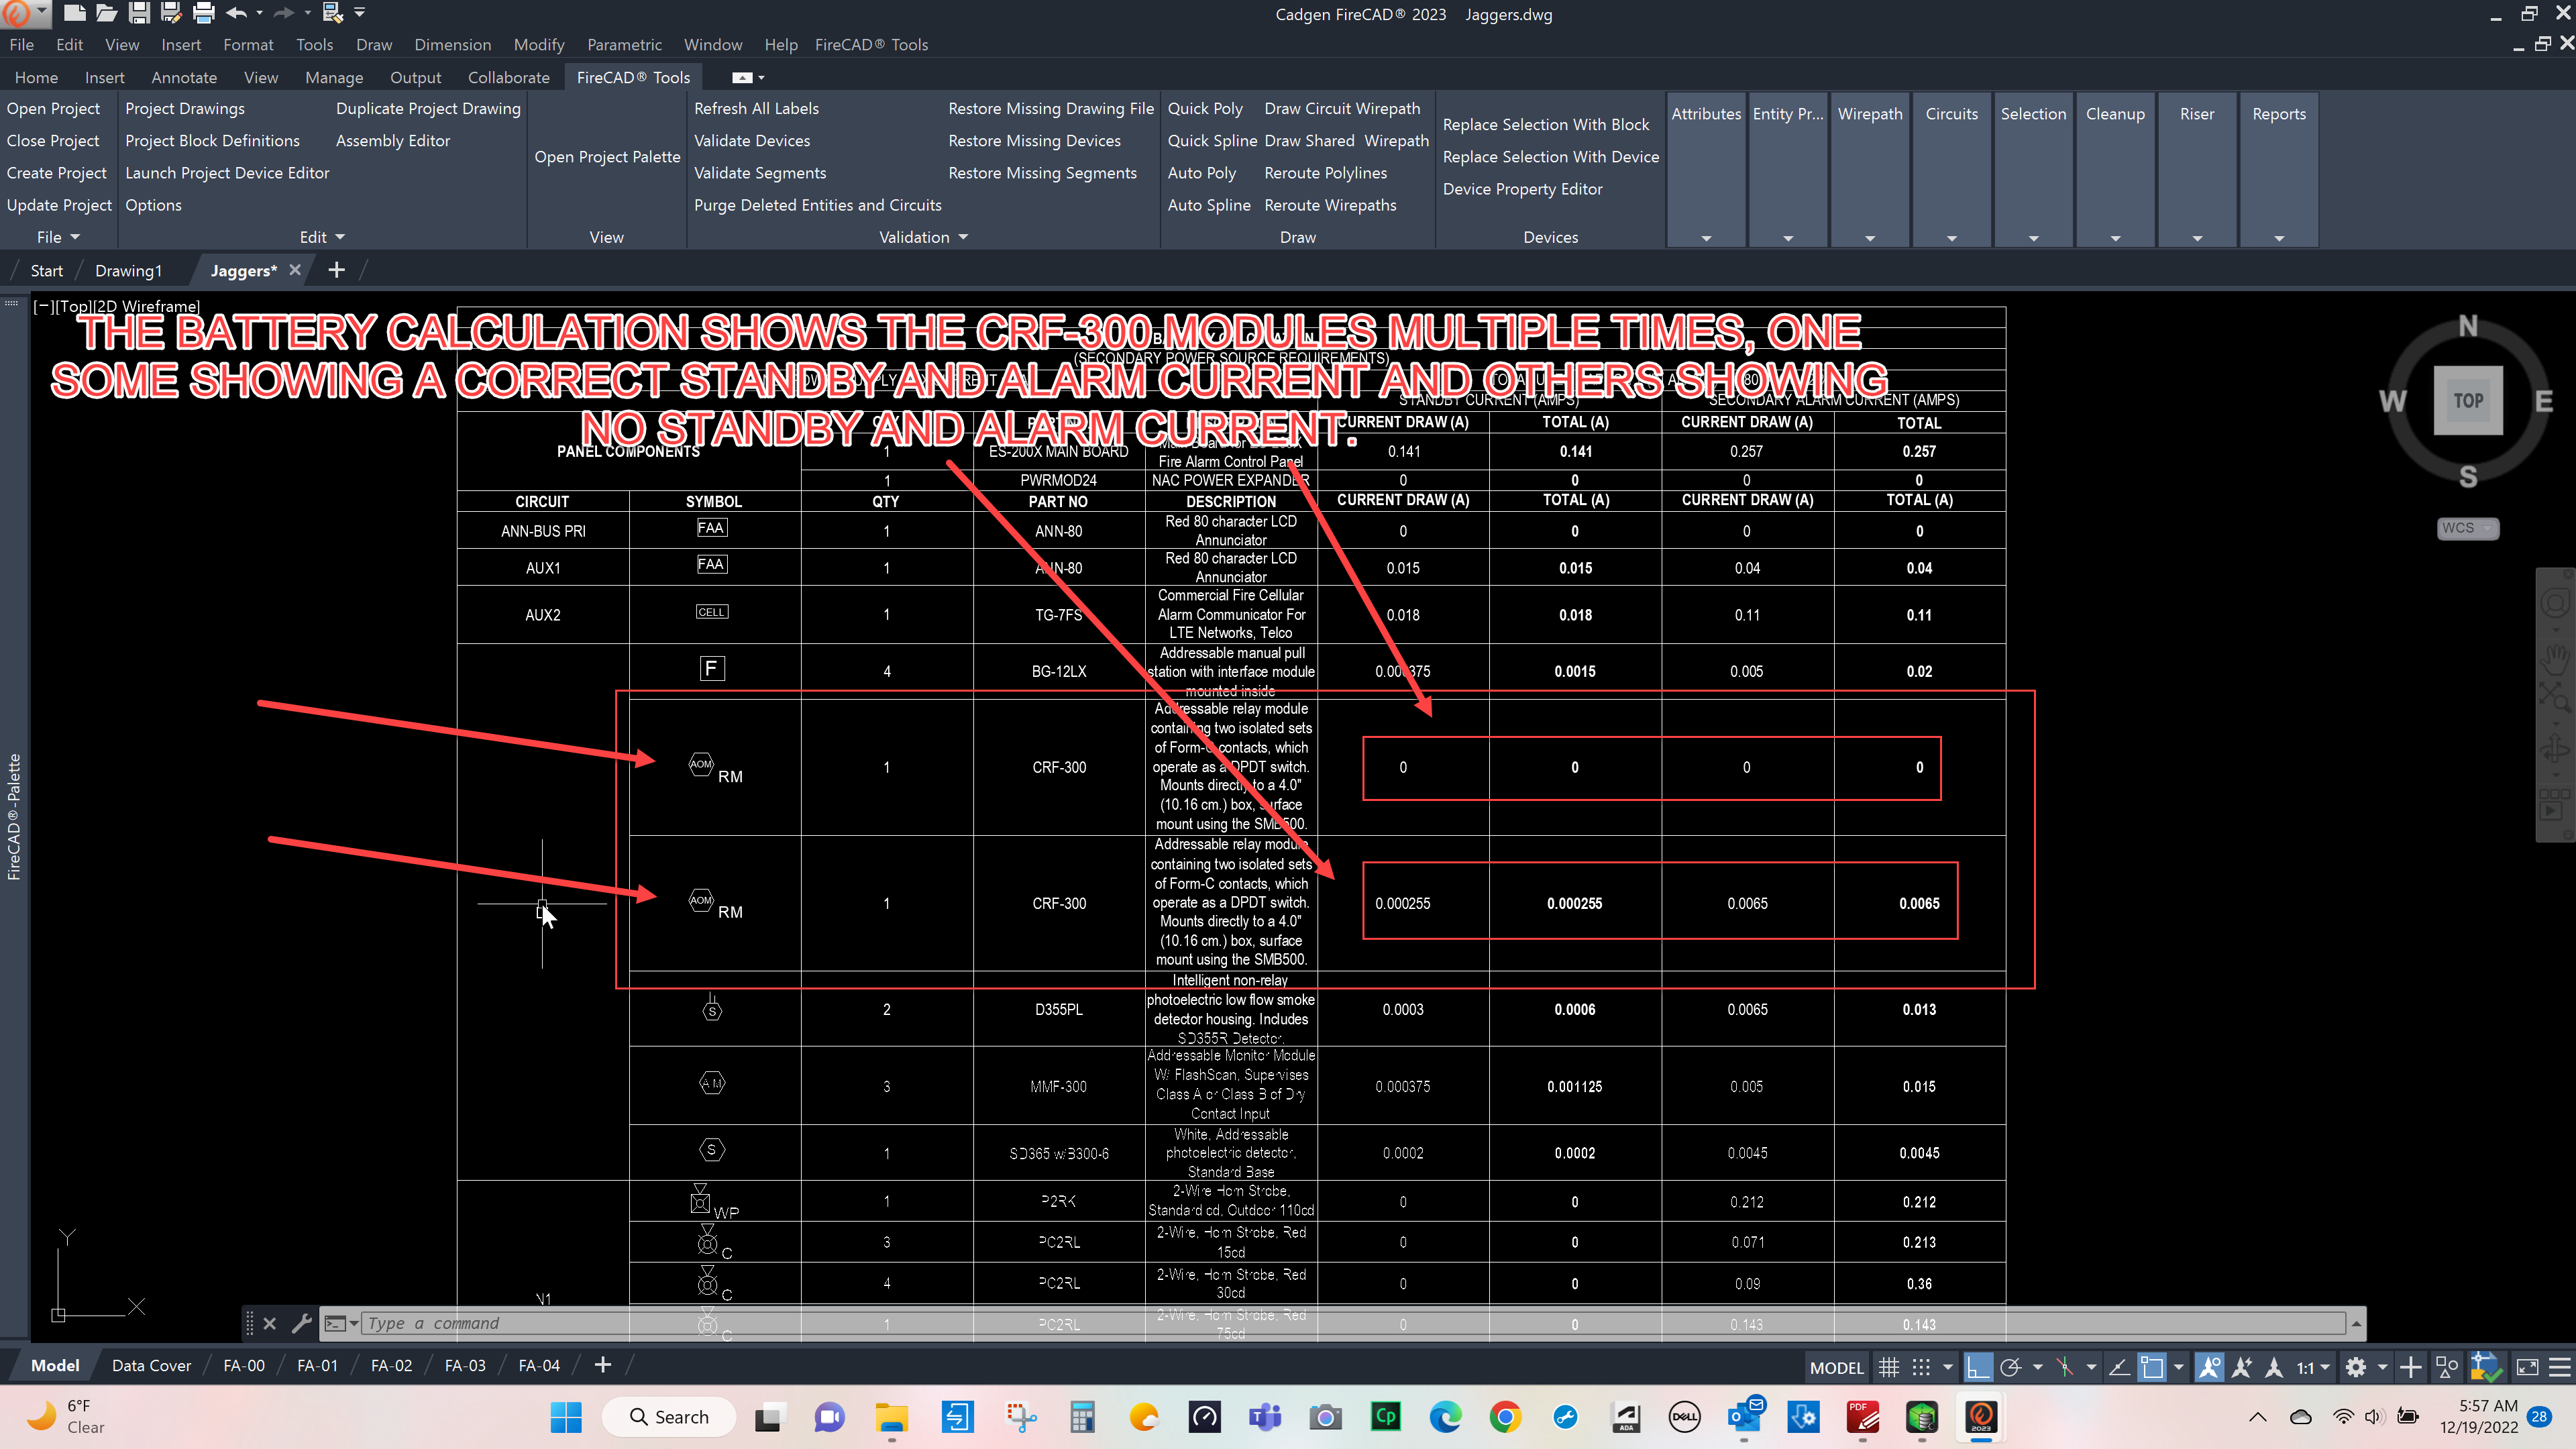Open the Parametric menu in menu bar
The image size is (2576, 1449).
[x=624, y=44]
